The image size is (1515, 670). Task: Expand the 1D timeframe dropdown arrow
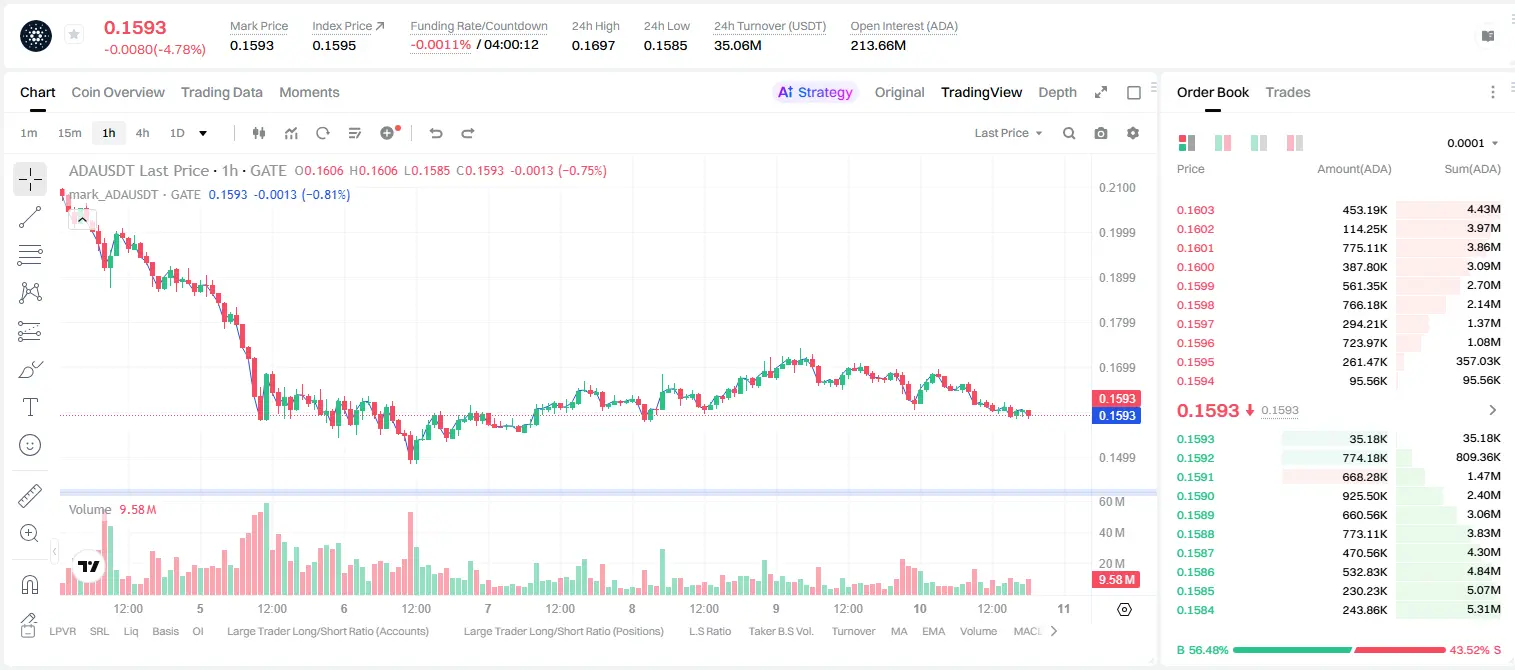pos(203,133)
